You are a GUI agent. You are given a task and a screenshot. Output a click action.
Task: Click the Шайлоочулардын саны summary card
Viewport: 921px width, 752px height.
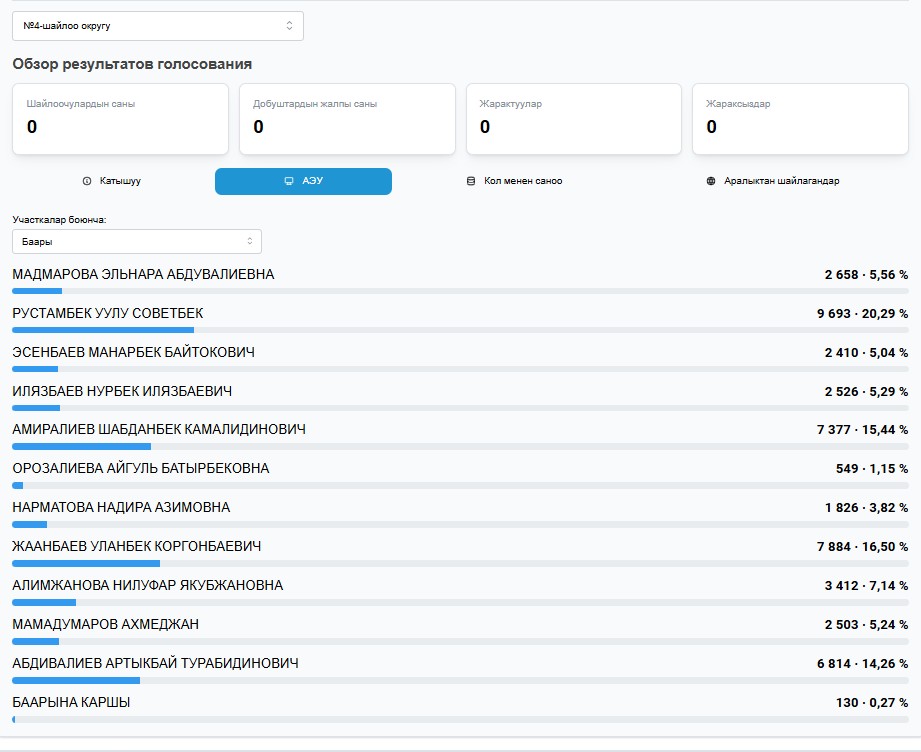tap(121, 119)
